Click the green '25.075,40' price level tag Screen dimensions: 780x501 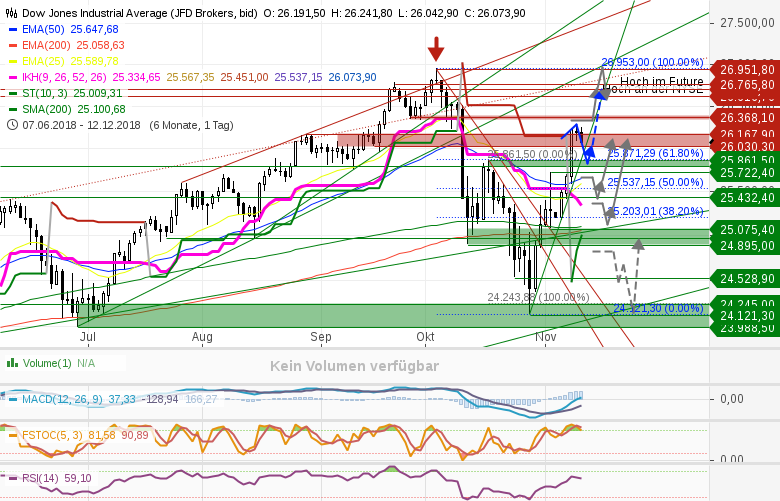tap(745, 229)
